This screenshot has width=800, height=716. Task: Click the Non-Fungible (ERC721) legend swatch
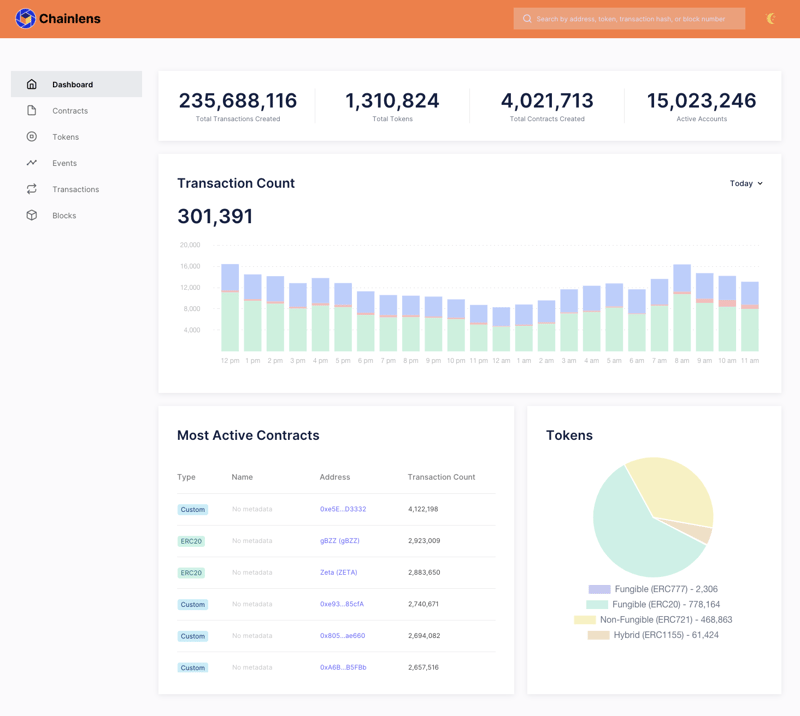pos(585,620)
